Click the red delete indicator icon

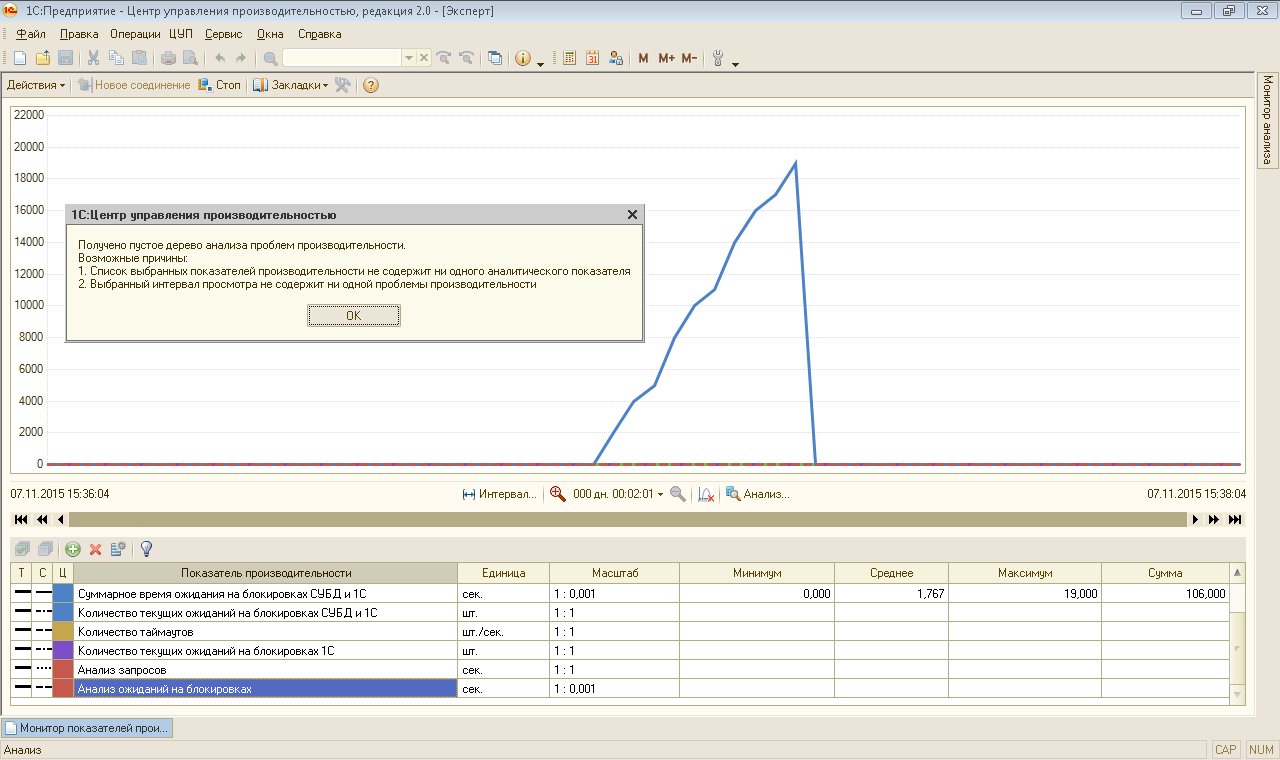(96, 549)
